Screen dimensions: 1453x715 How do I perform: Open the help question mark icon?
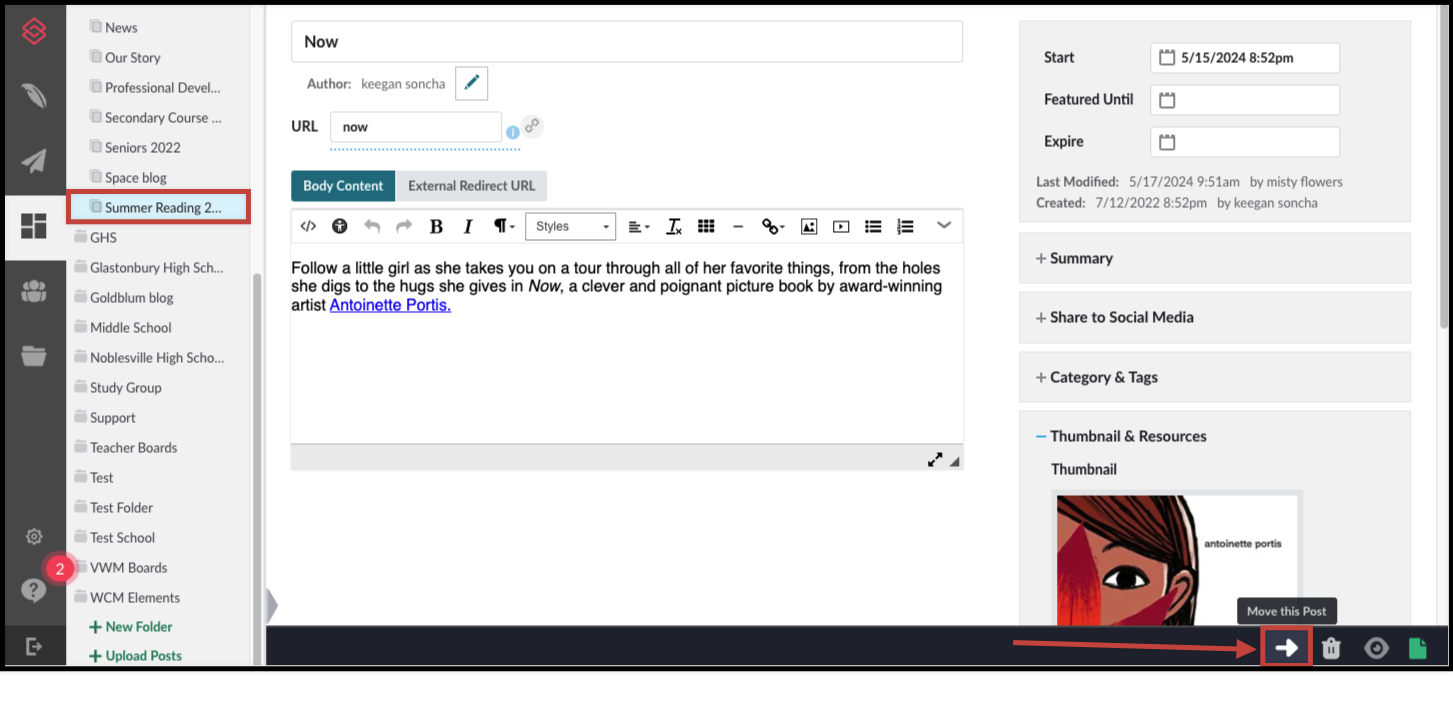pyautogui.click(x=34, y=590)
